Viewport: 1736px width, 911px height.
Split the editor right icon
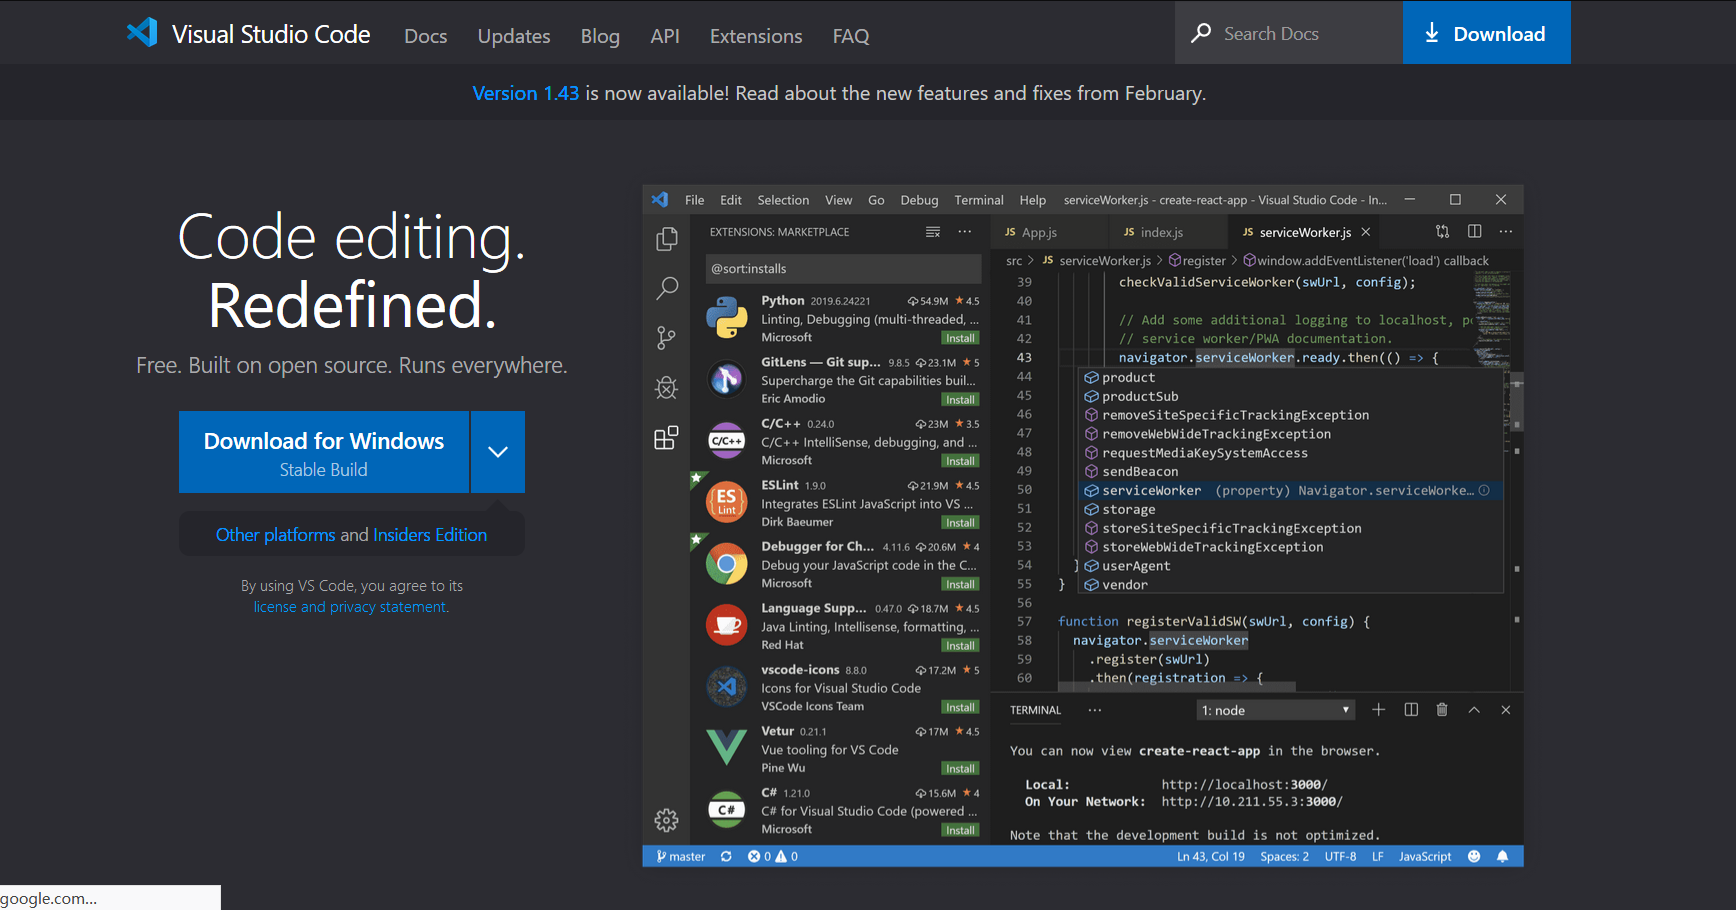(x=1474, y=231)
